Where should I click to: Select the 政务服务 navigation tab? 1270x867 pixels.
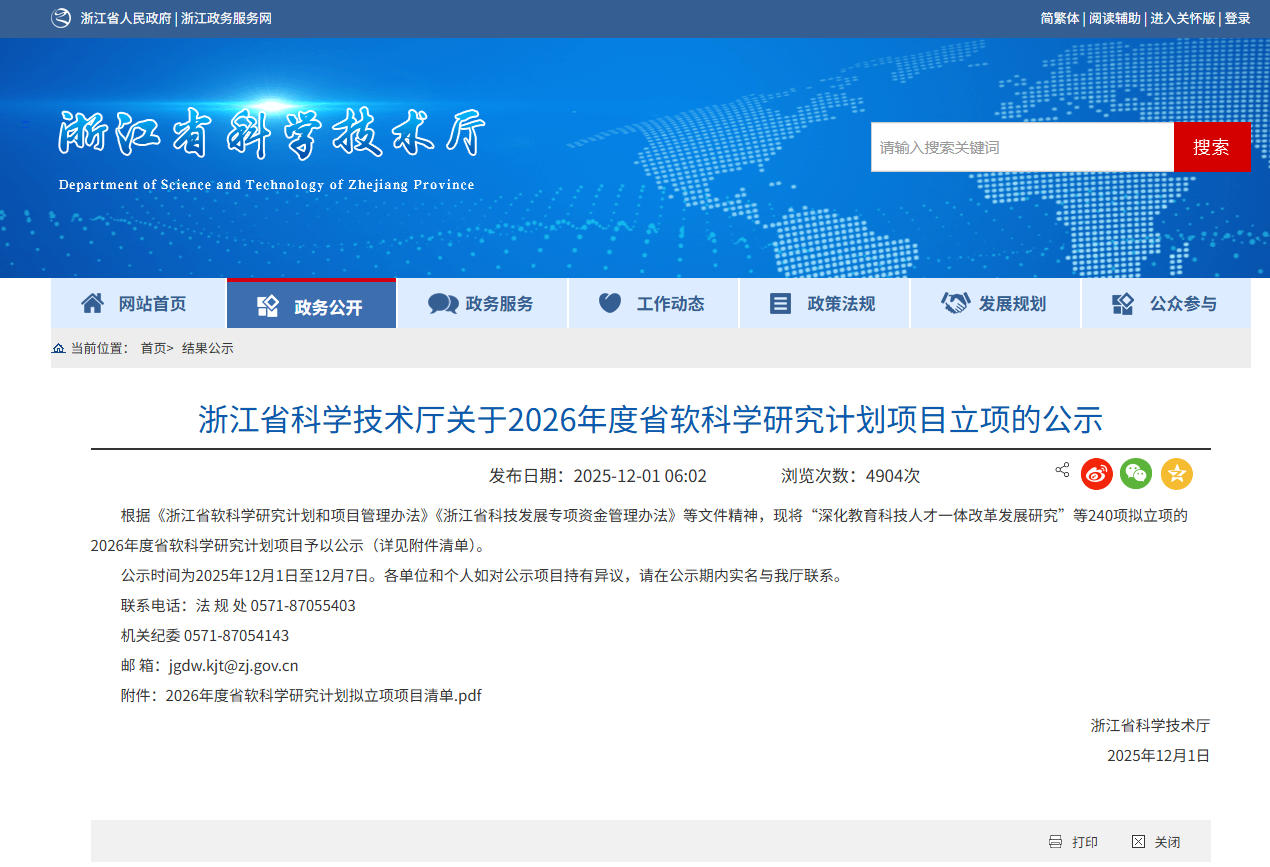tap(482, 304)
